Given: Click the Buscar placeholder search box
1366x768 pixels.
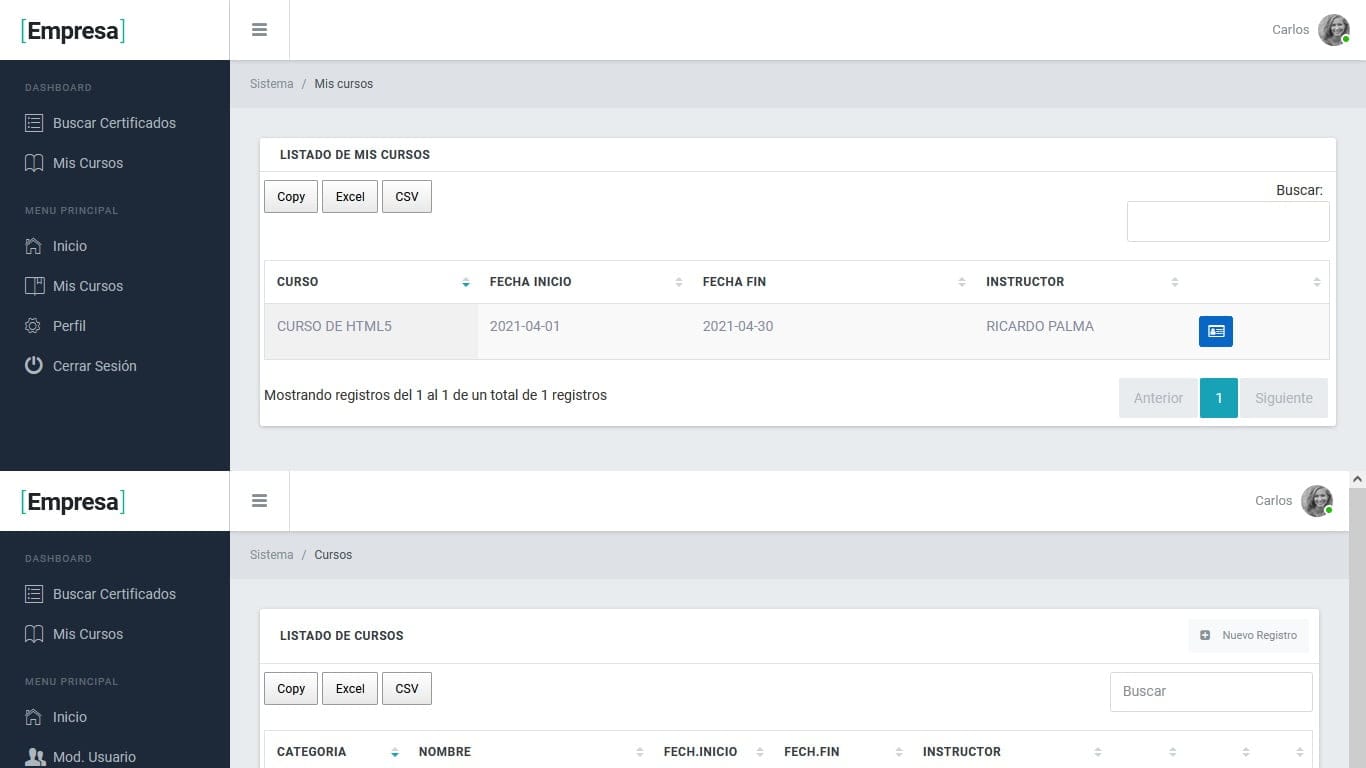Looking at the screenshot, I should [1210, 691].
